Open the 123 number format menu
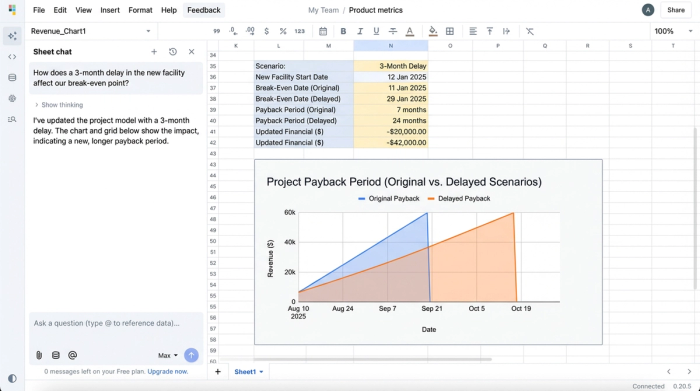The height and width of the screenshot is (391, 700). [300, 31]
